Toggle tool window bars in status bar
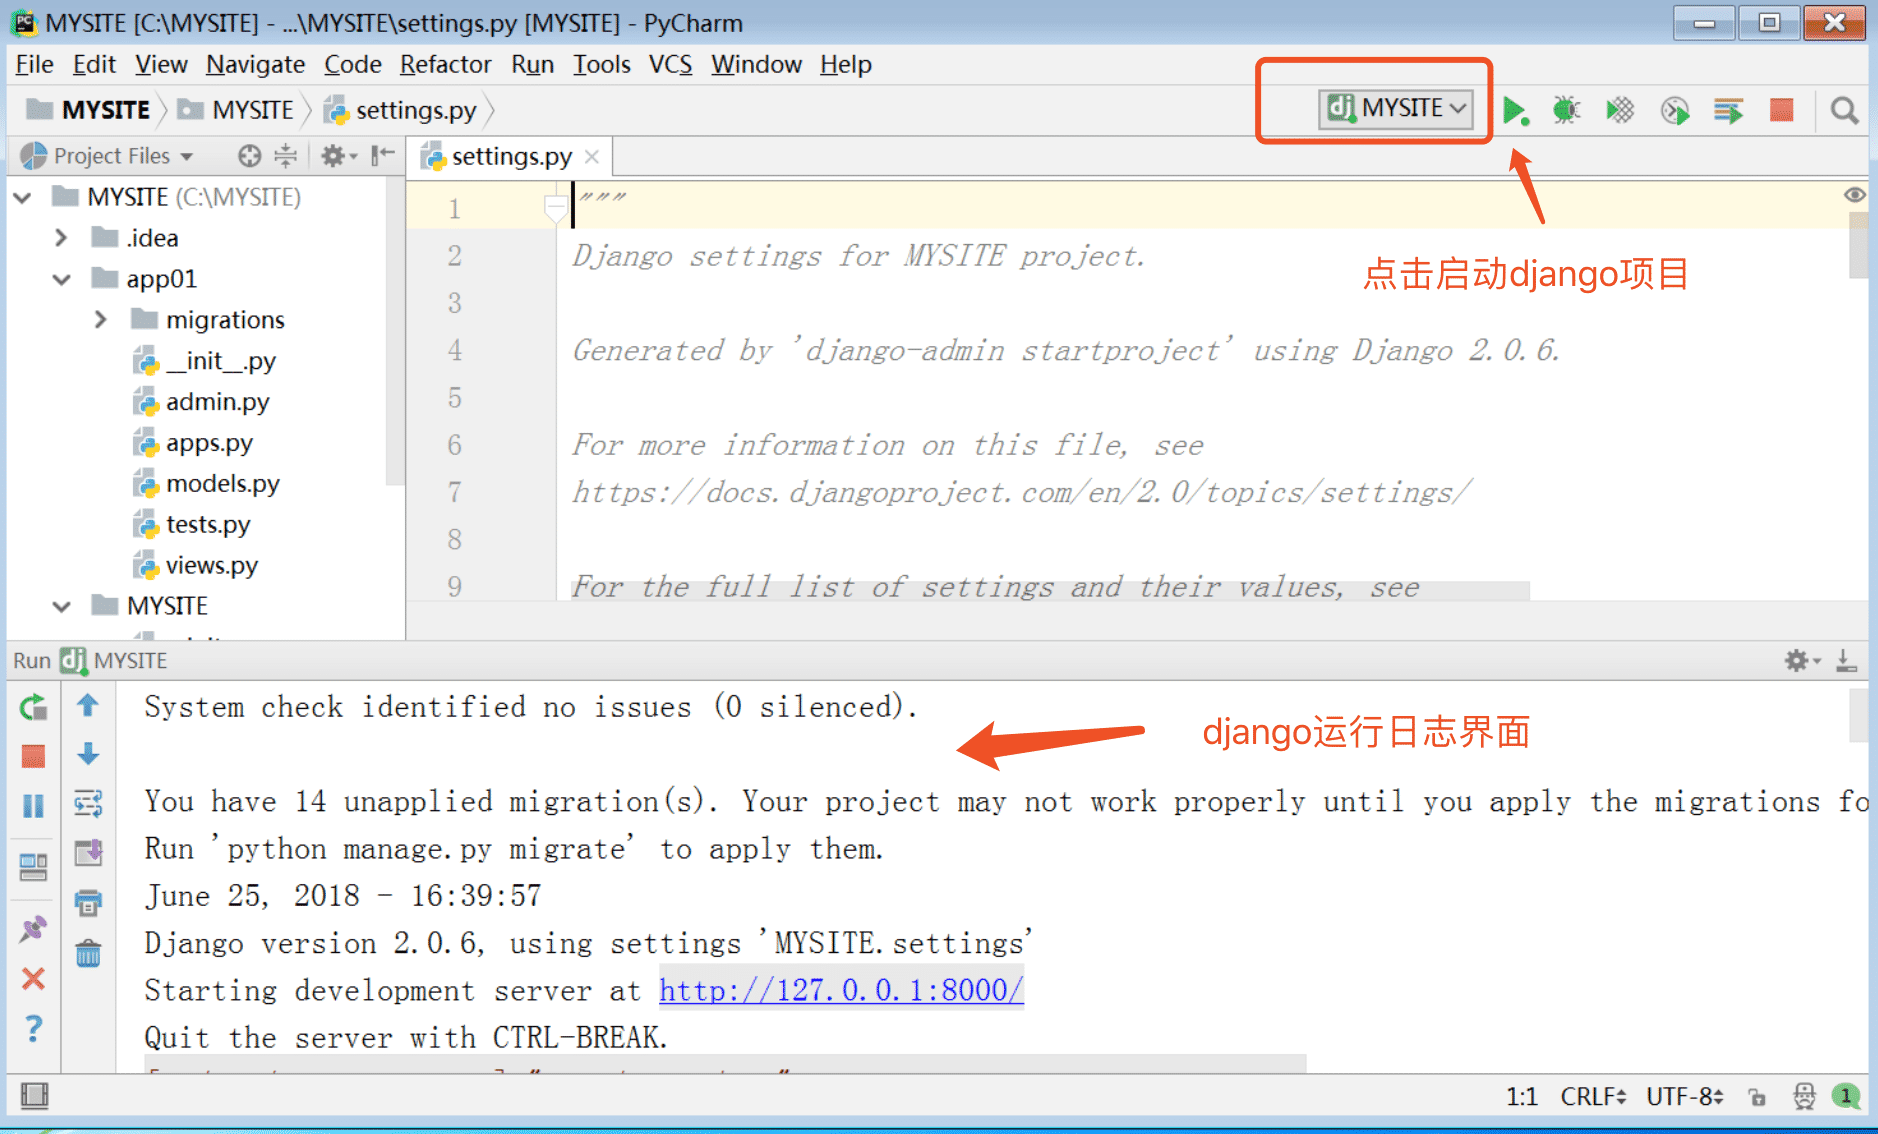The width and height of the screenshot is (1878, 1134). pos(34,1096)
